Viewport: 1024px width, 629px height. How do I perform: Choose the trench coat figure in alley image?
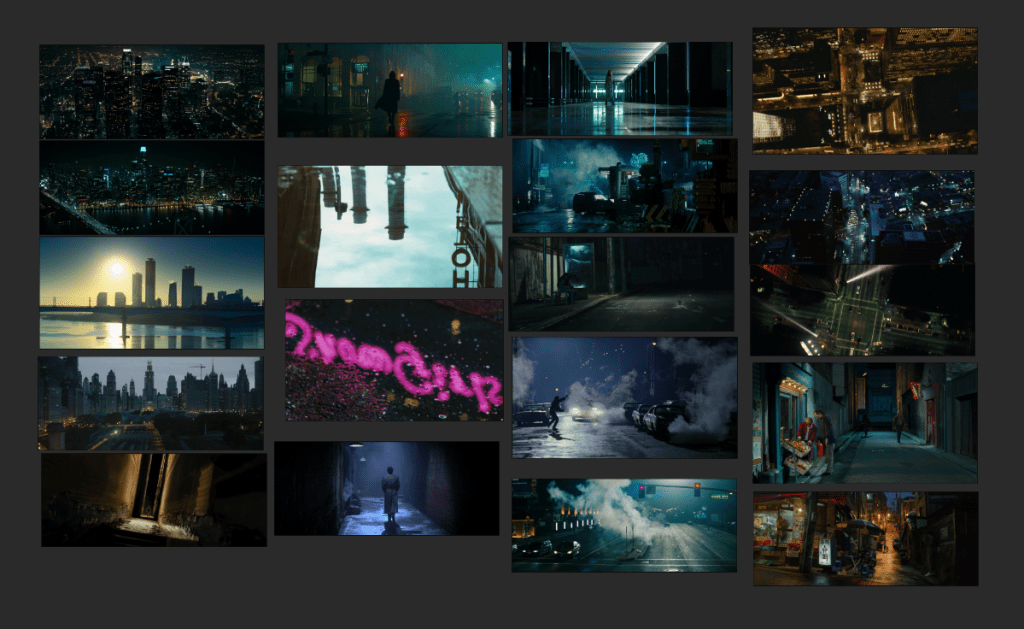[387, 489]
